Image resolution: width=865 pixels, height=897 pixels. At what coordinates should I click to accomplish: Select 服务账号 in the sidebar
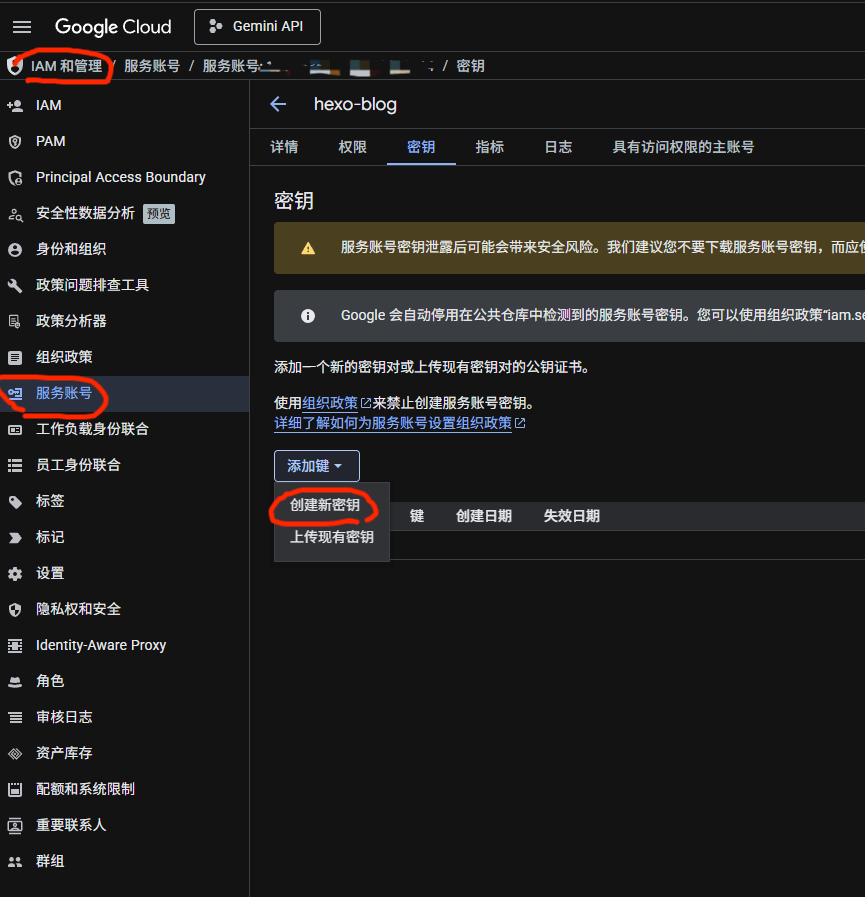coord(64,393)
